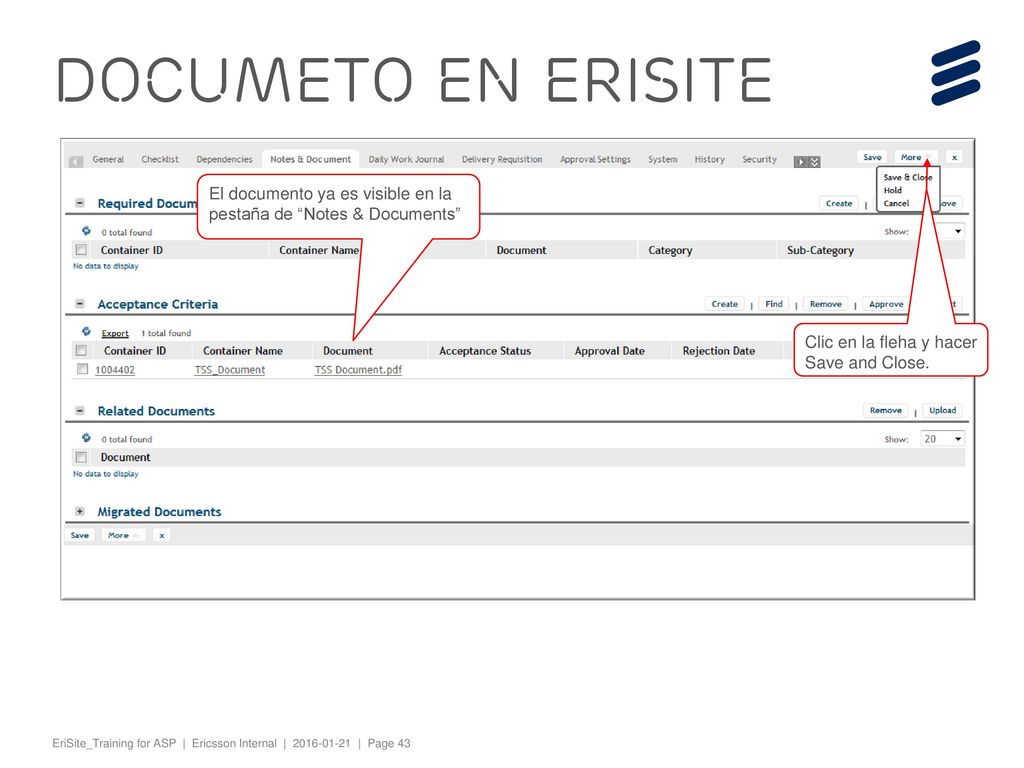Close the form with the top x button
This screenshot has height=768, width=1024.
[x=954, y=157]
